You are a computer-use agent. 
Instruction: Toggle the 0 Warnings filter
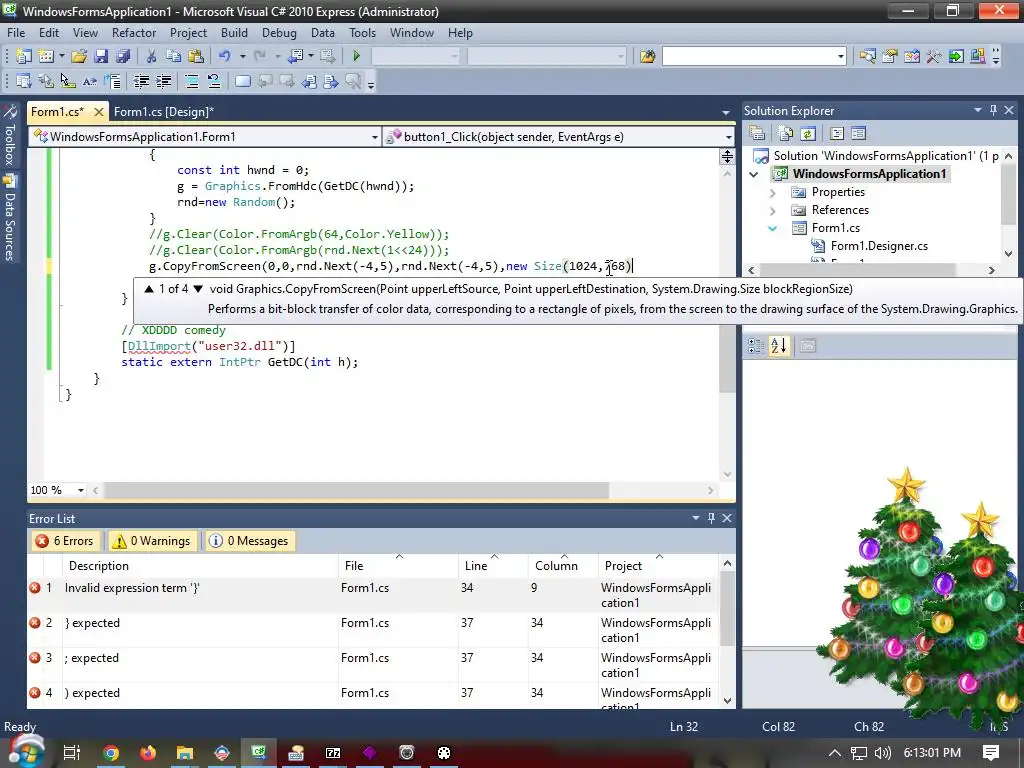153,541
